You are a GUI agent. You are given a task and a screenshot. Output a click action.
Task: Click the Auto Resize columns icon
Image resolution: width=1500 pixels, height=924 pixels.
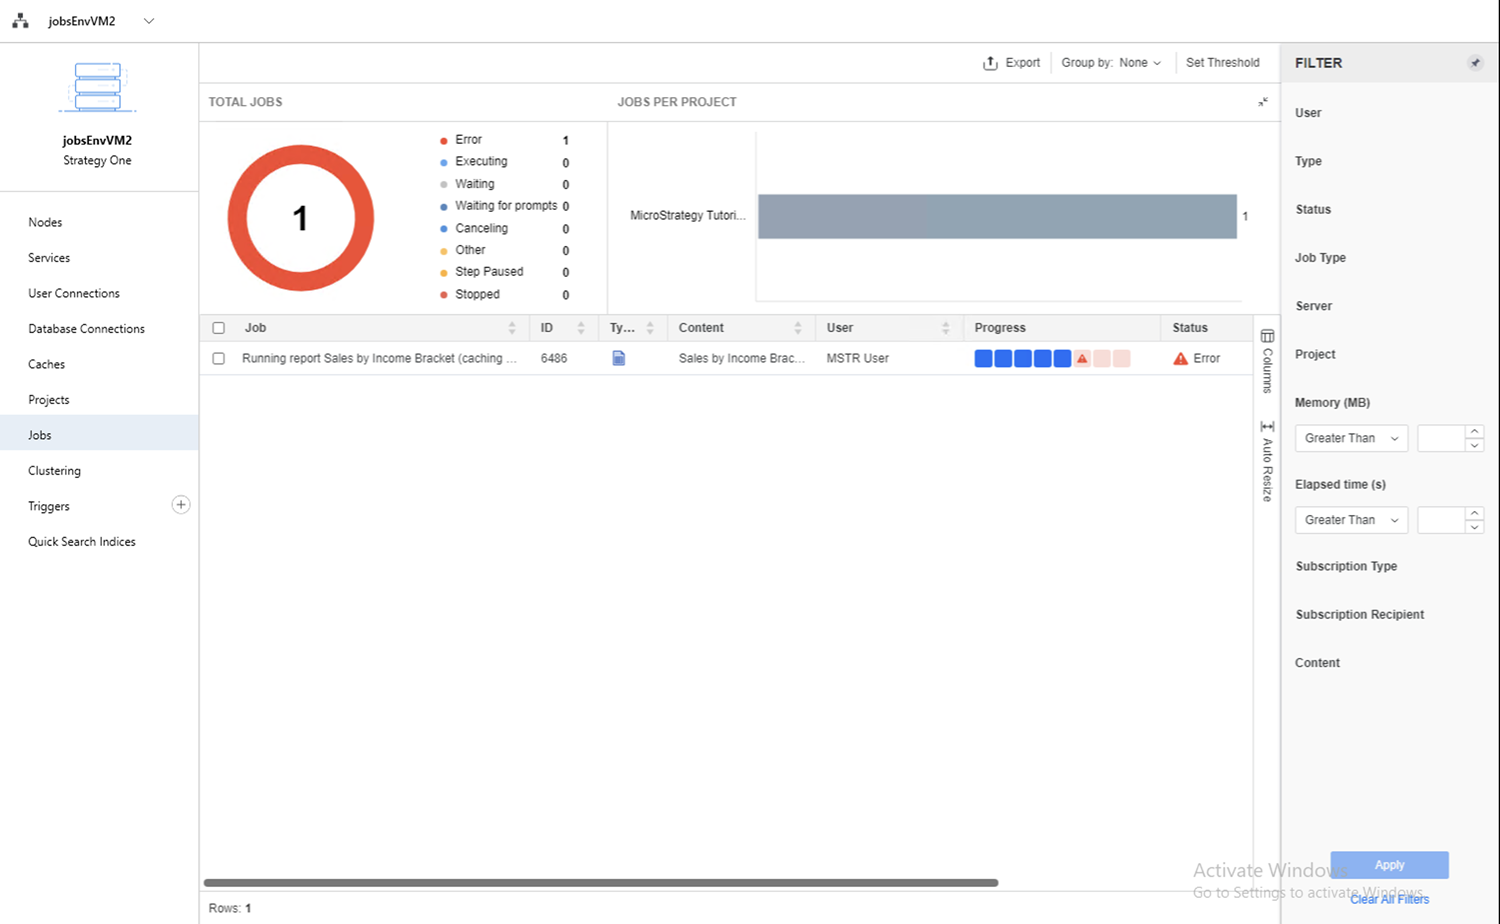(x=1267, y=427)
